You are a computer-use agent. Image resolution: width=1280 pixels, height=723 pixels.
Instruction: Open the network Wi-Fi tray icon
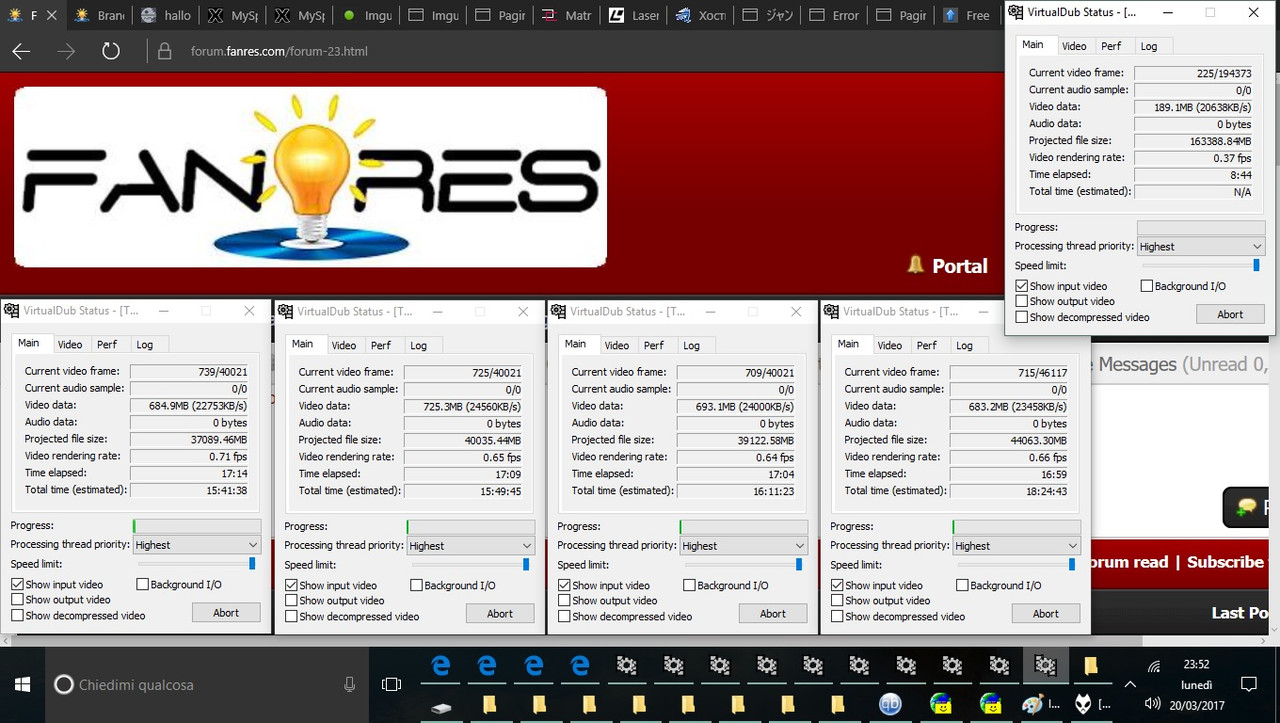coord(1153,667)
